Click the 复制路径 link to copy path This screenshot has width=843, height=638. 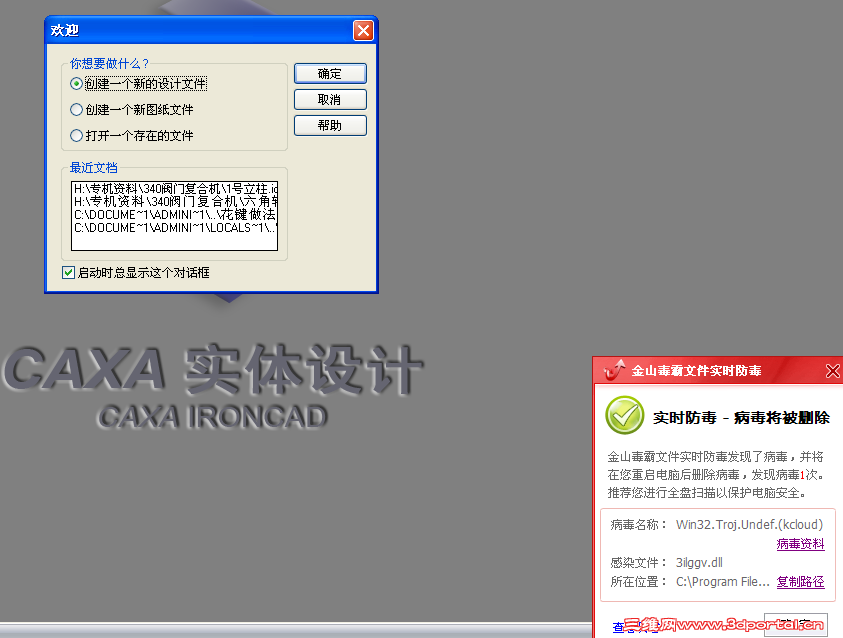click(x=800, y=582)
